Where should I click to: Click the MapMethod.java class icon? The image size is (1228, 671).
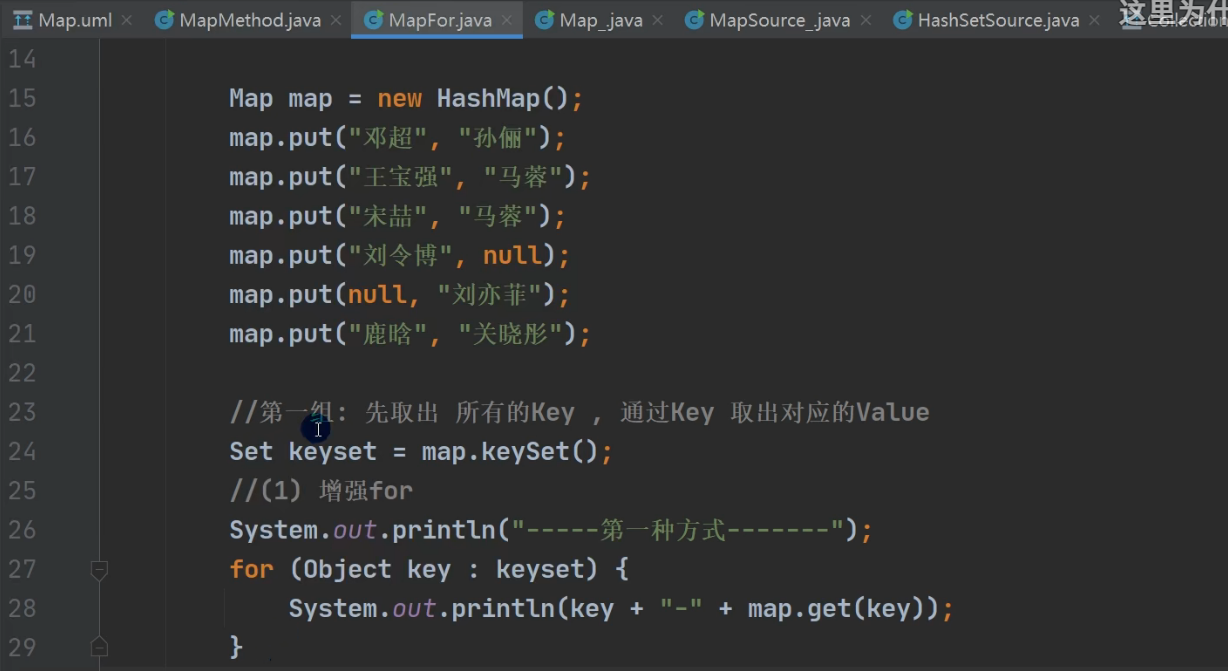point(164,20)
